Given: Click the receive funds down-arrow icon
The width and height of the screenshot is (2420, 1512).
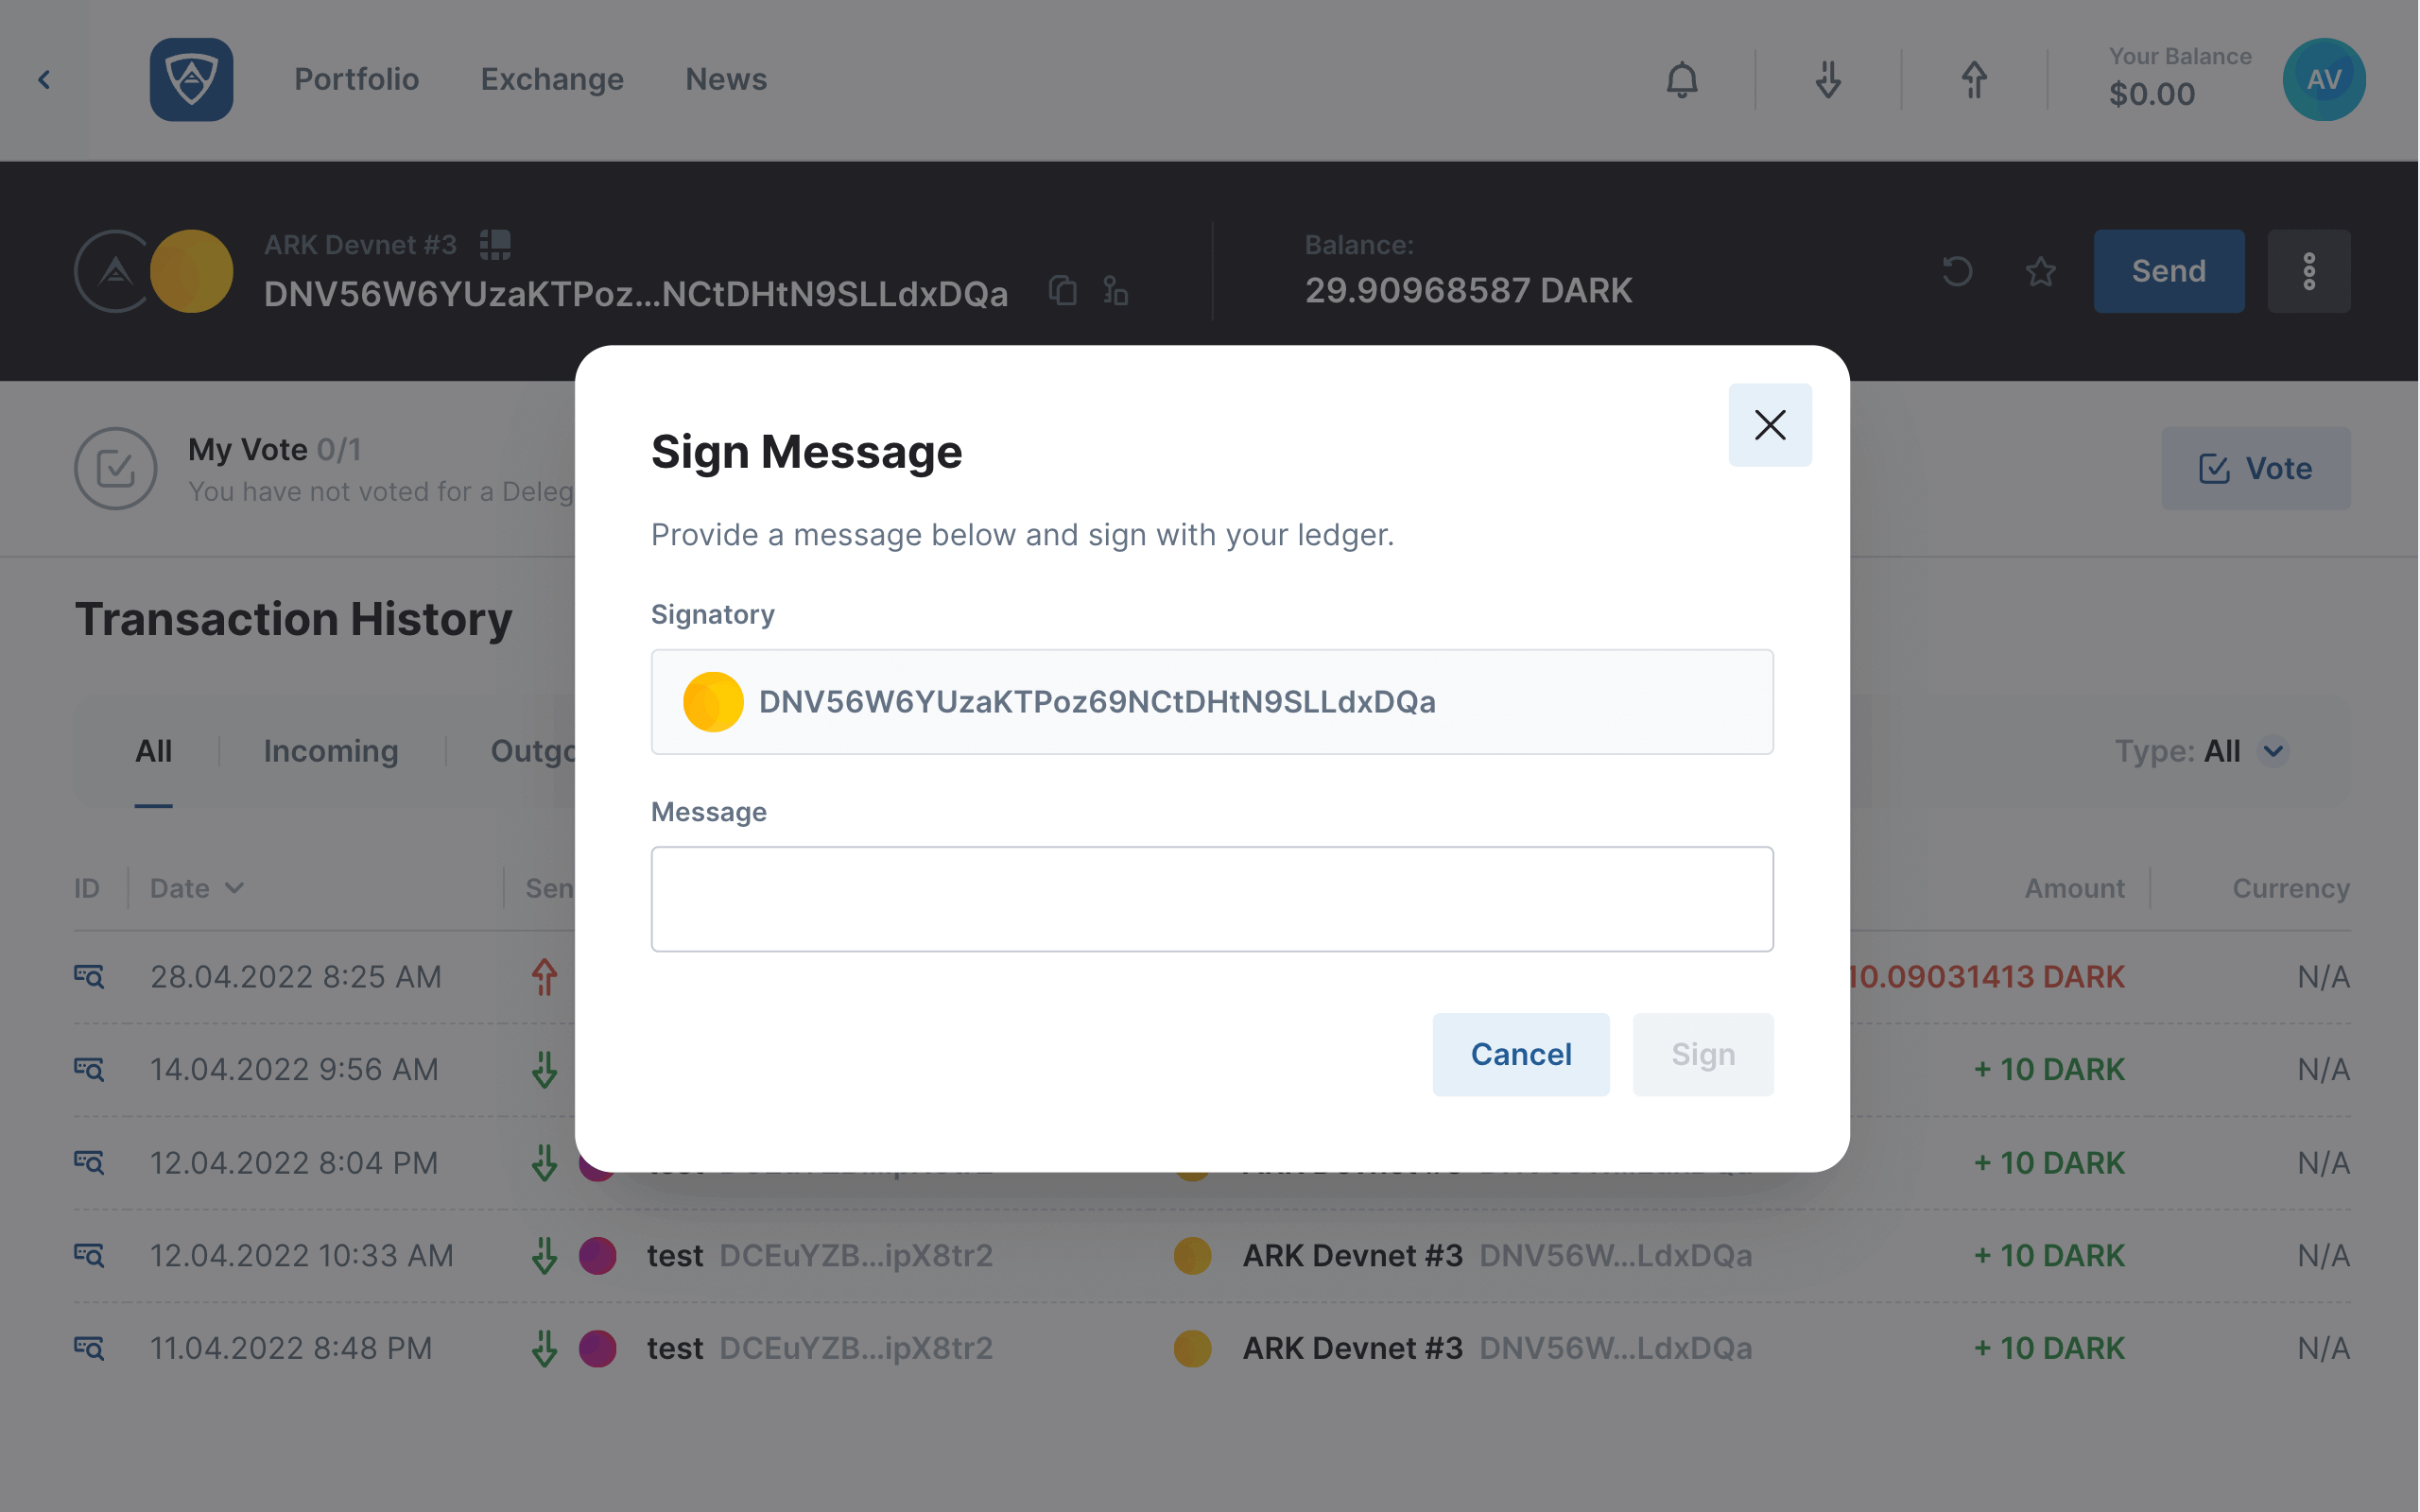Looking at the screenshot, I should point(1828,79).
